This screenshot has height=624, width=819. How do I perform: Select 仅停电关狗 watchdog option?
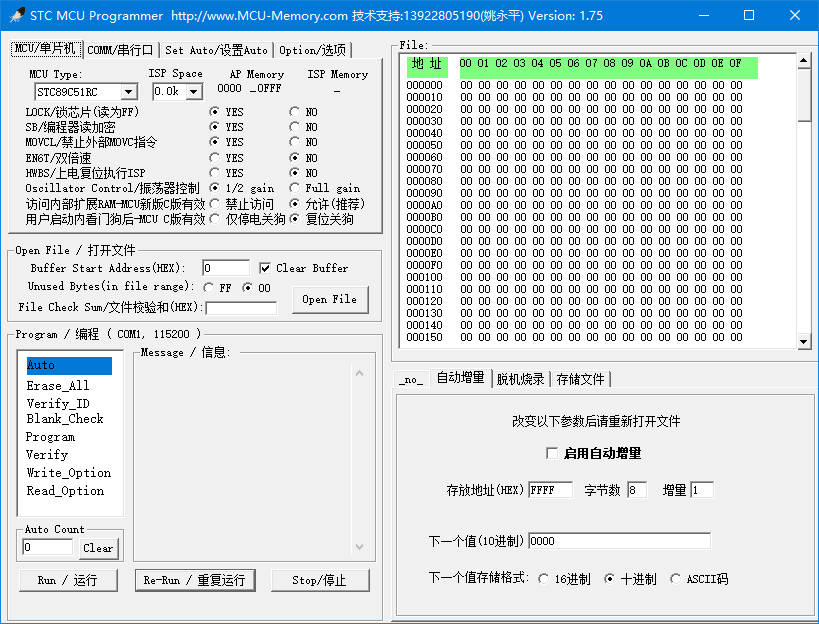click(x=214, y=219)
